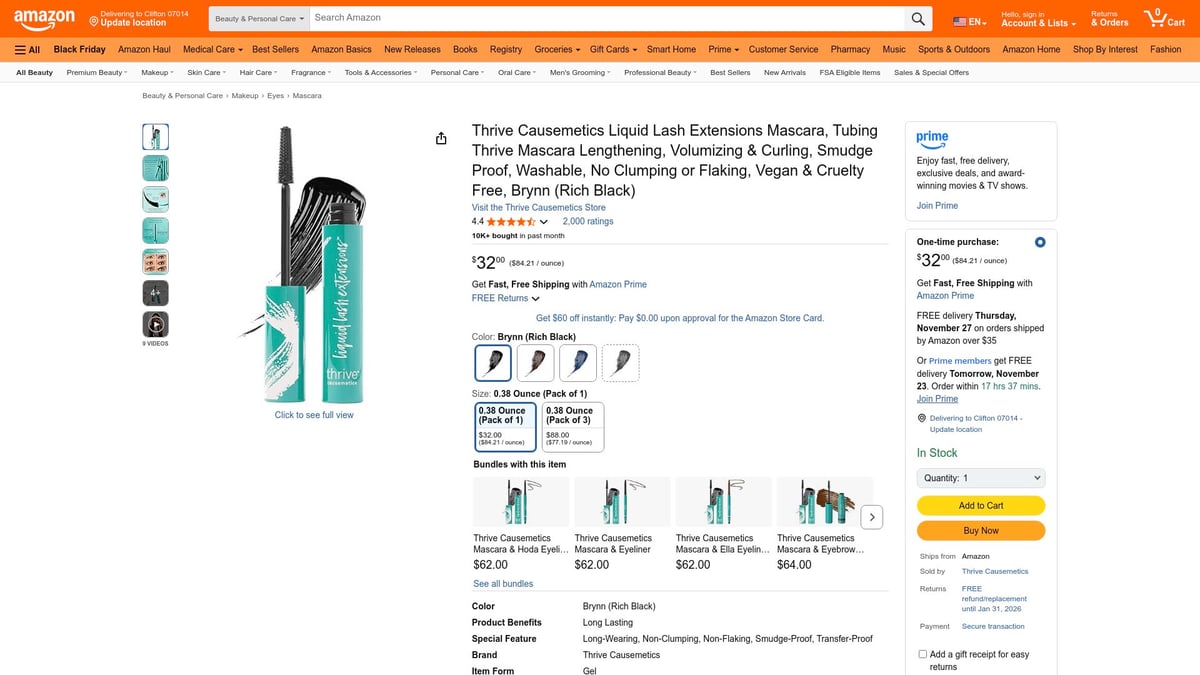This screenshot has height=675, width=1200.
Task: Open the Premium Beauty menu
Action: coord(96,71)
